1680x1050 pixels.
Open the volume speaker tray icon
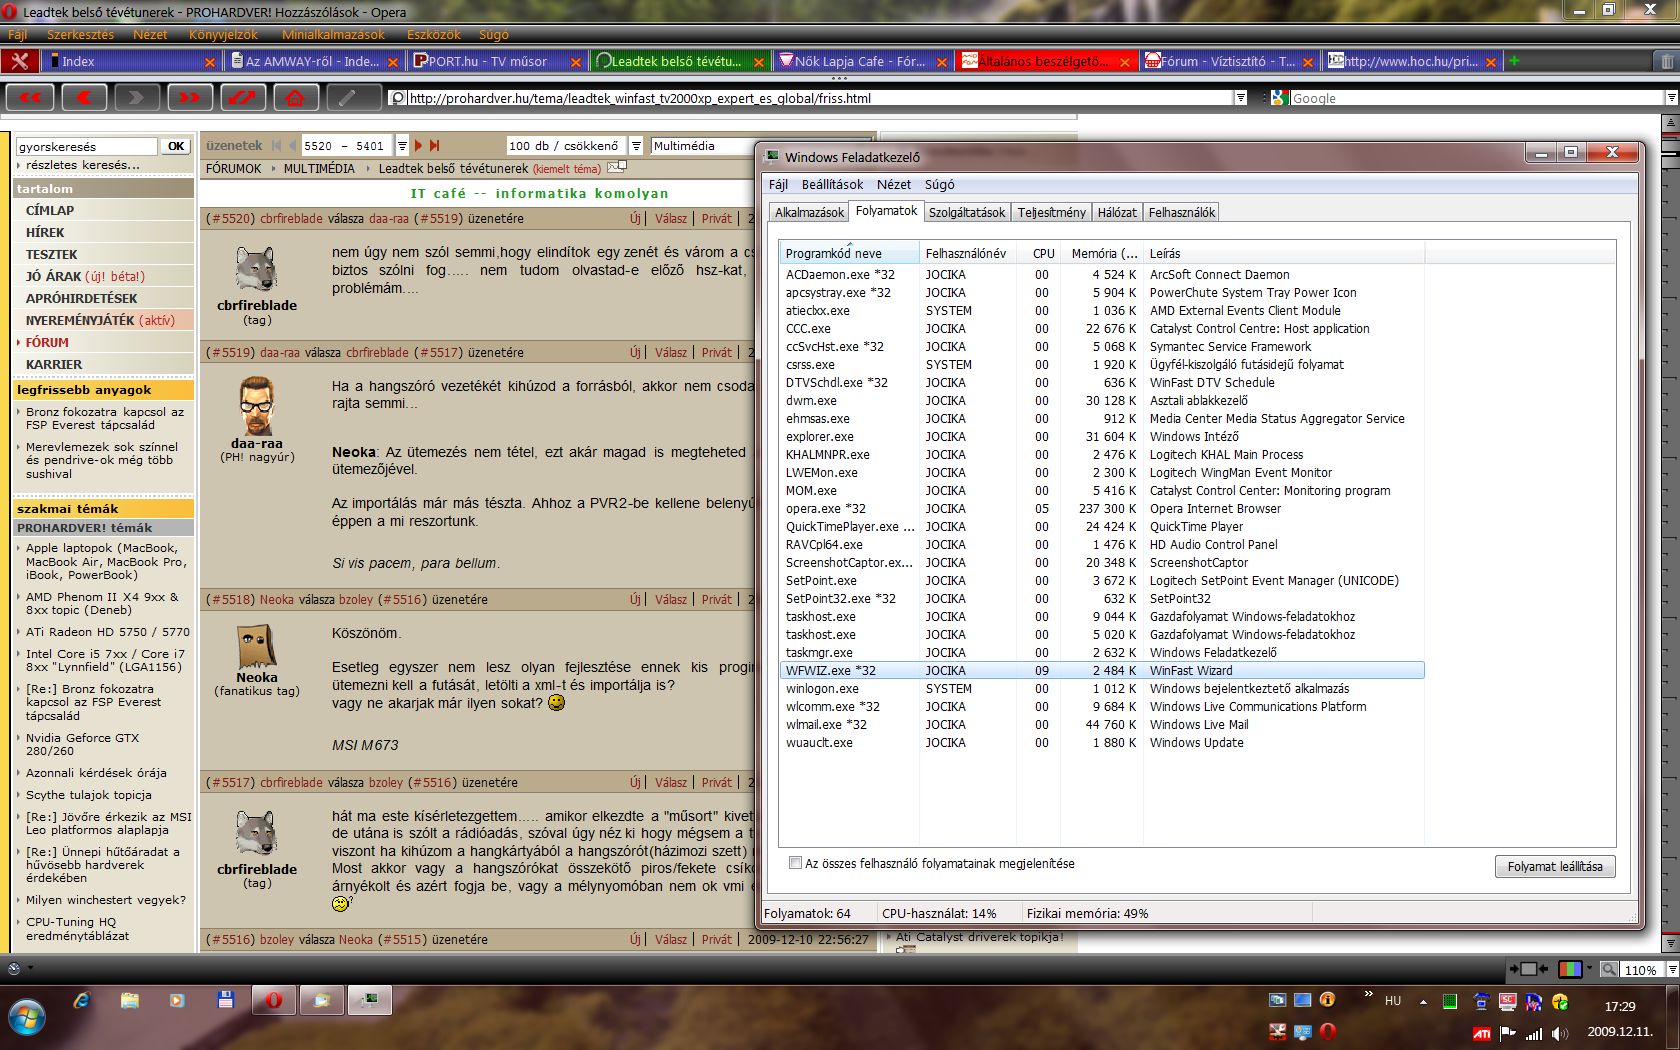1561,1033
